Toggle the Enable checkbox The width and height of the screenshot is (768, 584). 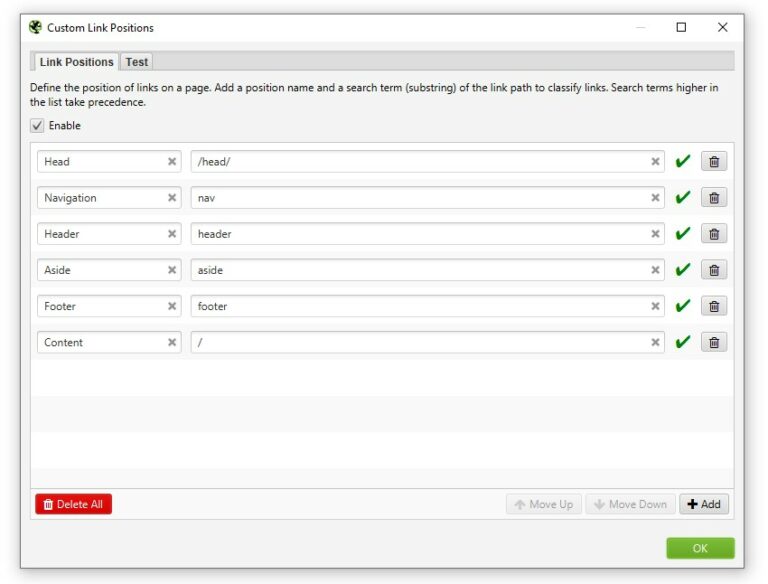[38, 126]
